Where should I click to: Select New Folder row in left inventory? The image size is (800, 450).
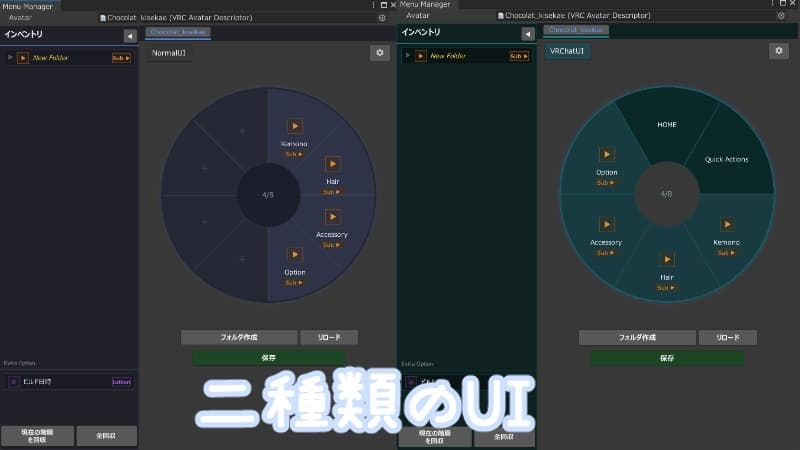click(69, 58)
